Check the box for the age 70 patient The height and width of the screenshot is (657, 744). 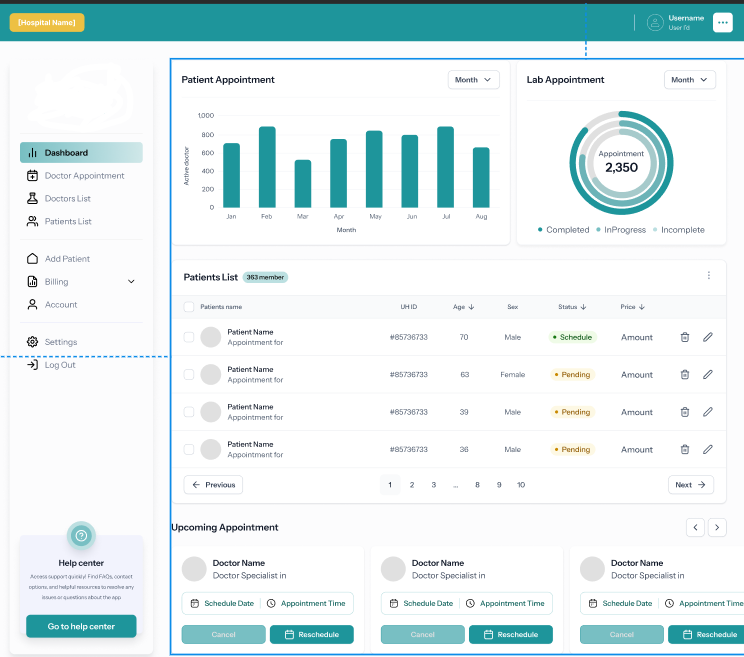189,337
